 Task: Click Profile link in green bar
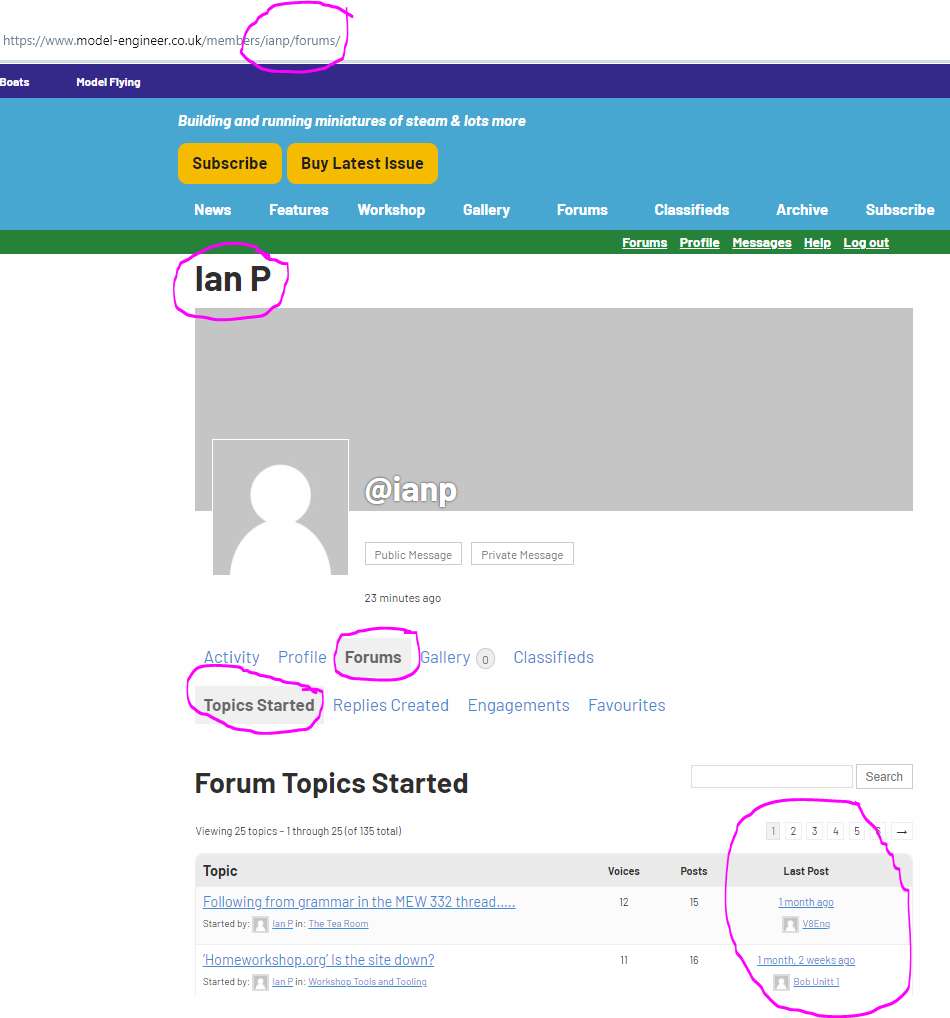(699, 243)
